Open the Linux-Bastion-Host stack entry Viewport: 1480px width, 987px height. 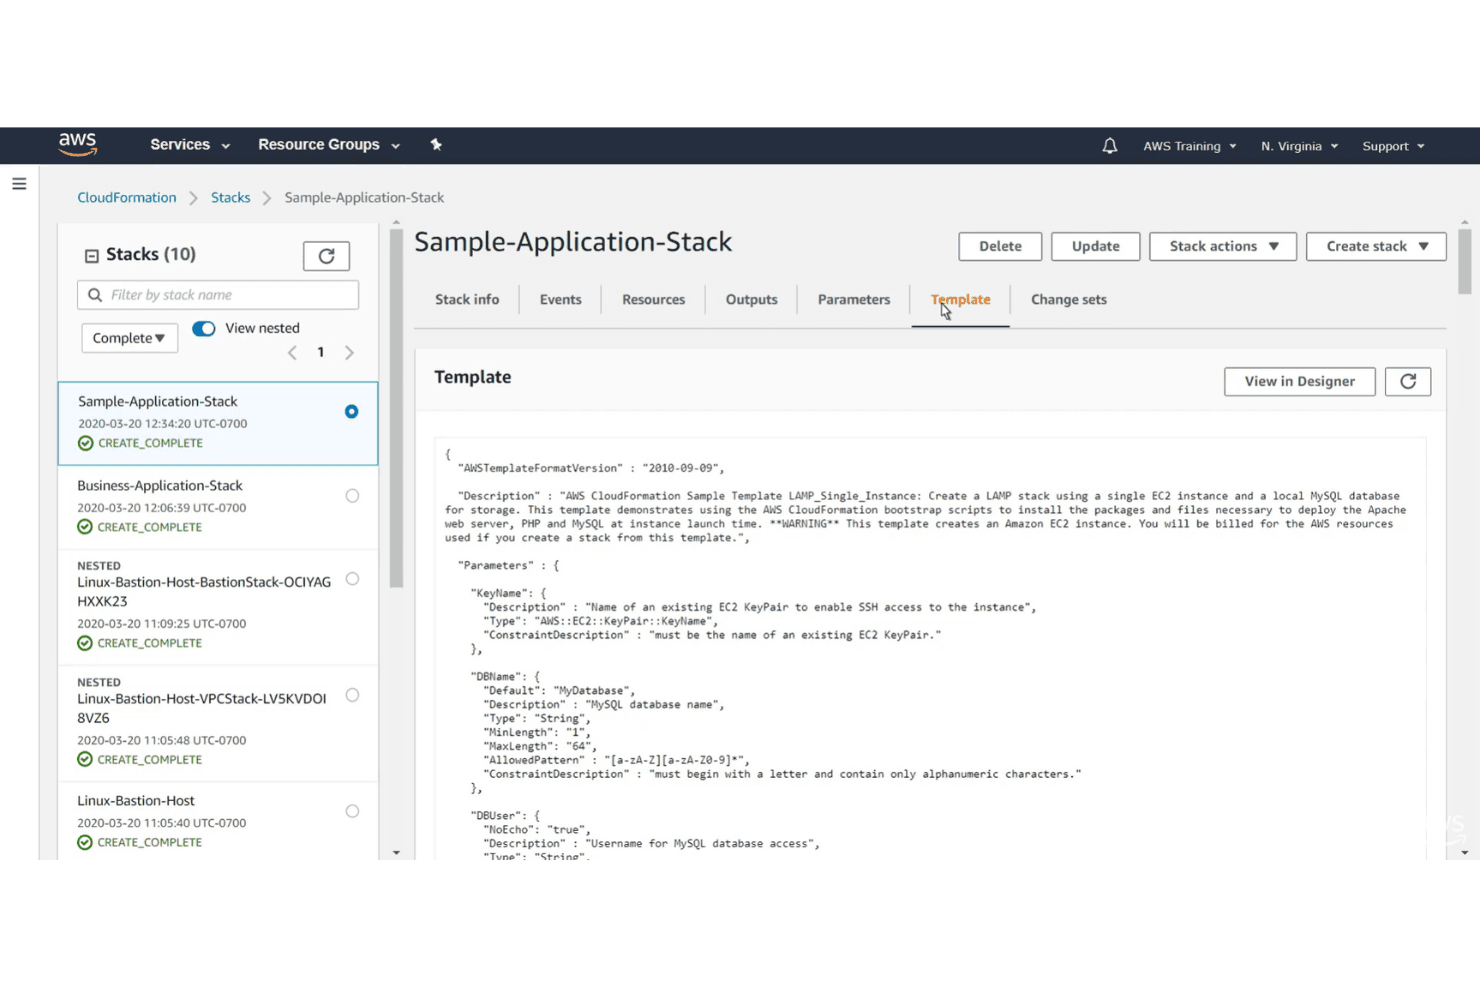click(218, 821)
